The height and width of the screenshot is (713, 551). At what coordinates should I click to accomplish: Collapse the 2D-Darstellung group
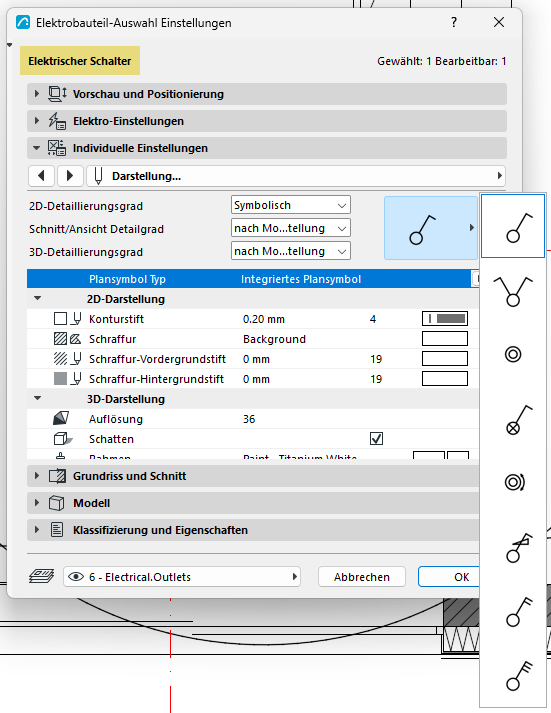(38, 298)
